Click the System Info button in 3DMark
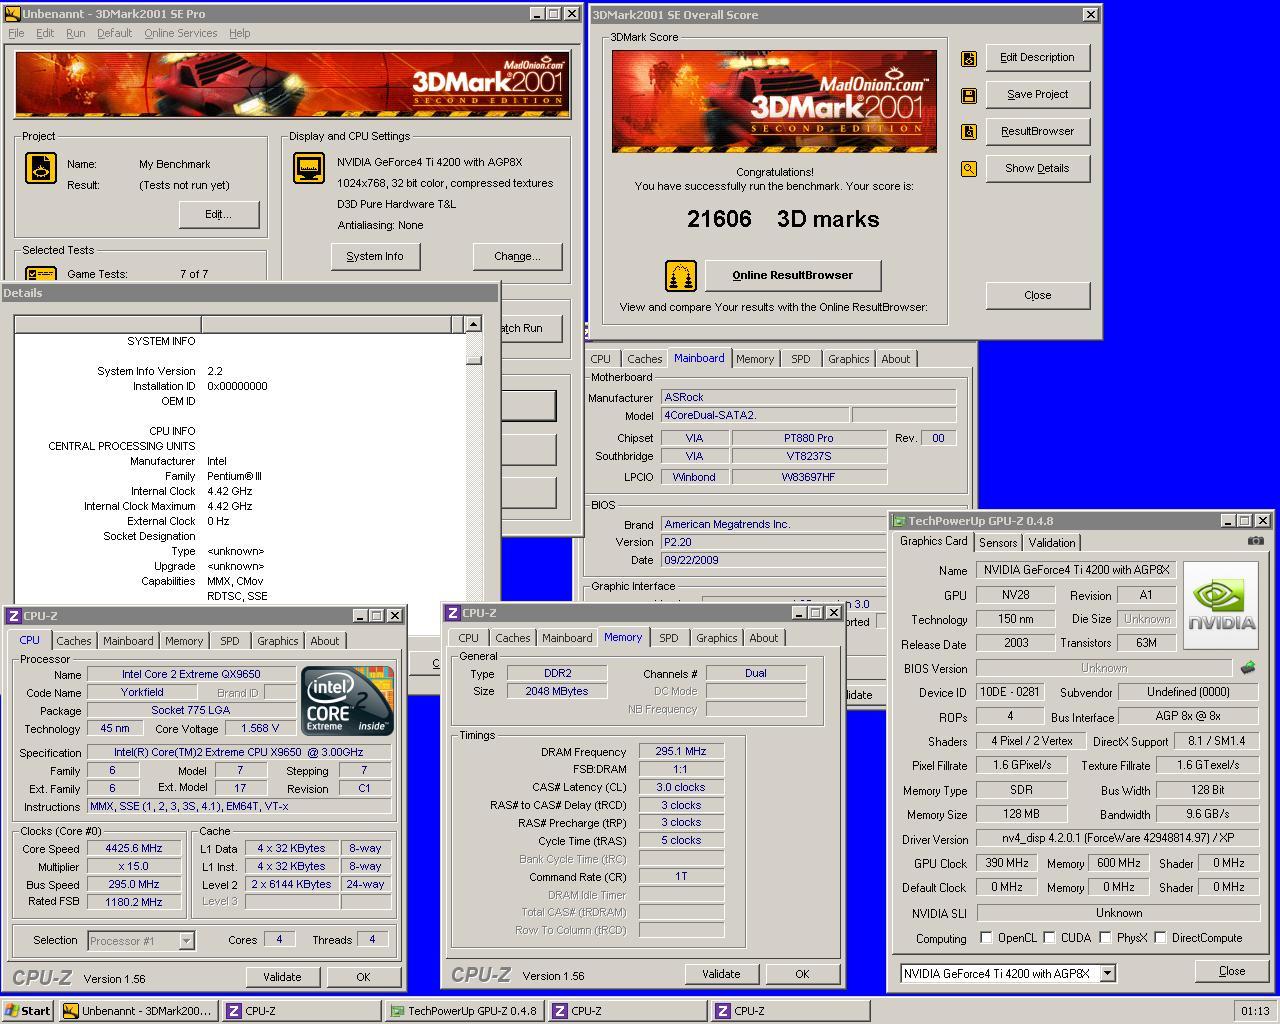 coord(375,257)
